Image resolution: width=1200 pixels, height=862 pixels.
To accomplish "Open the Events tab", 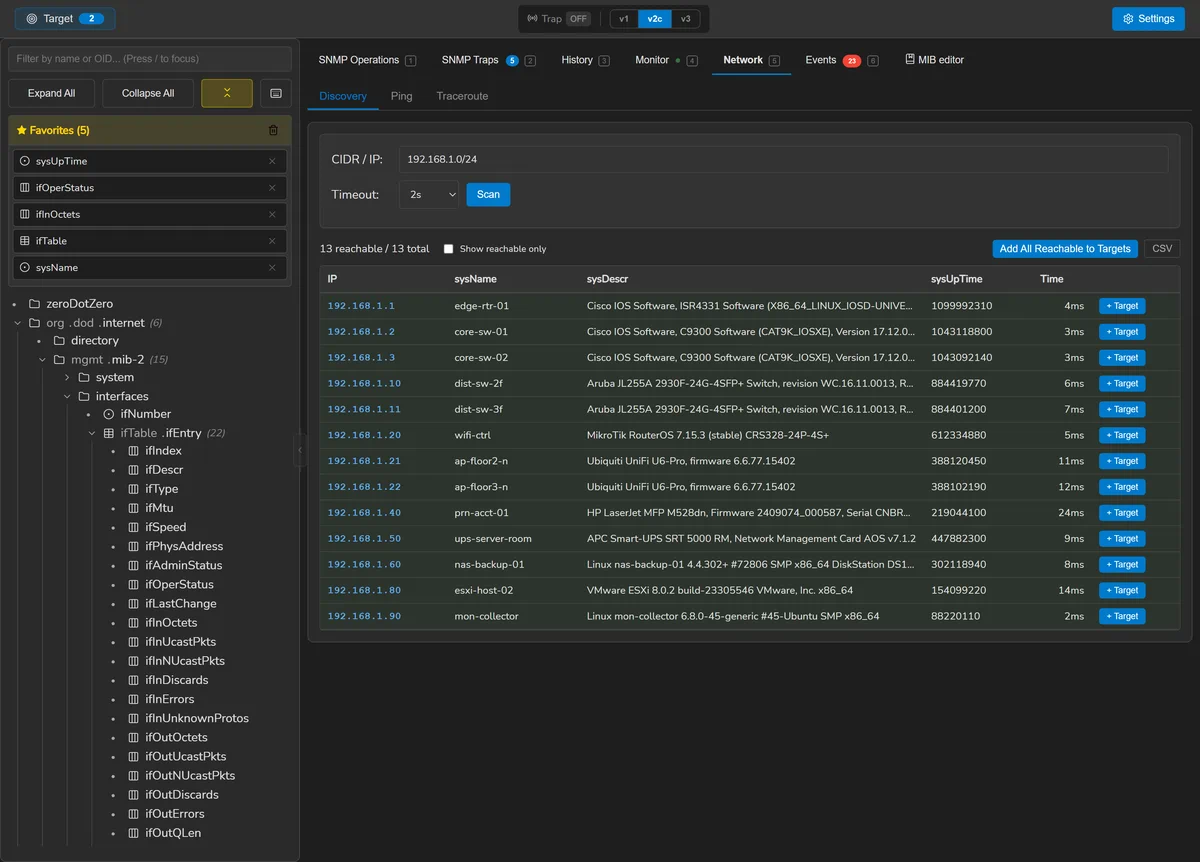I will coord(841,60).
